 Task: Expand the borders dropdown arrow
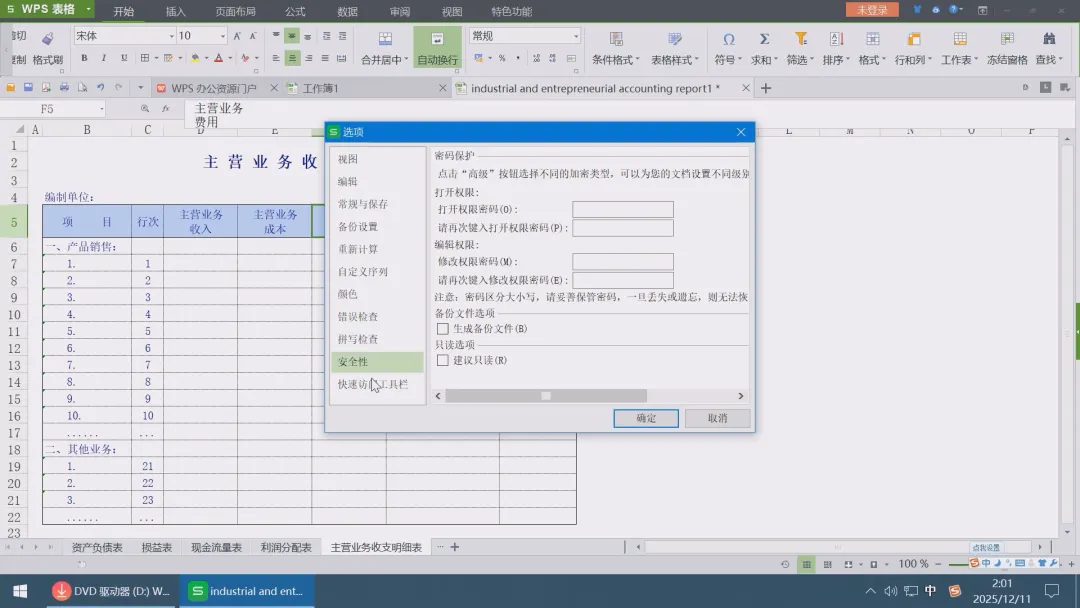[156, 59]
